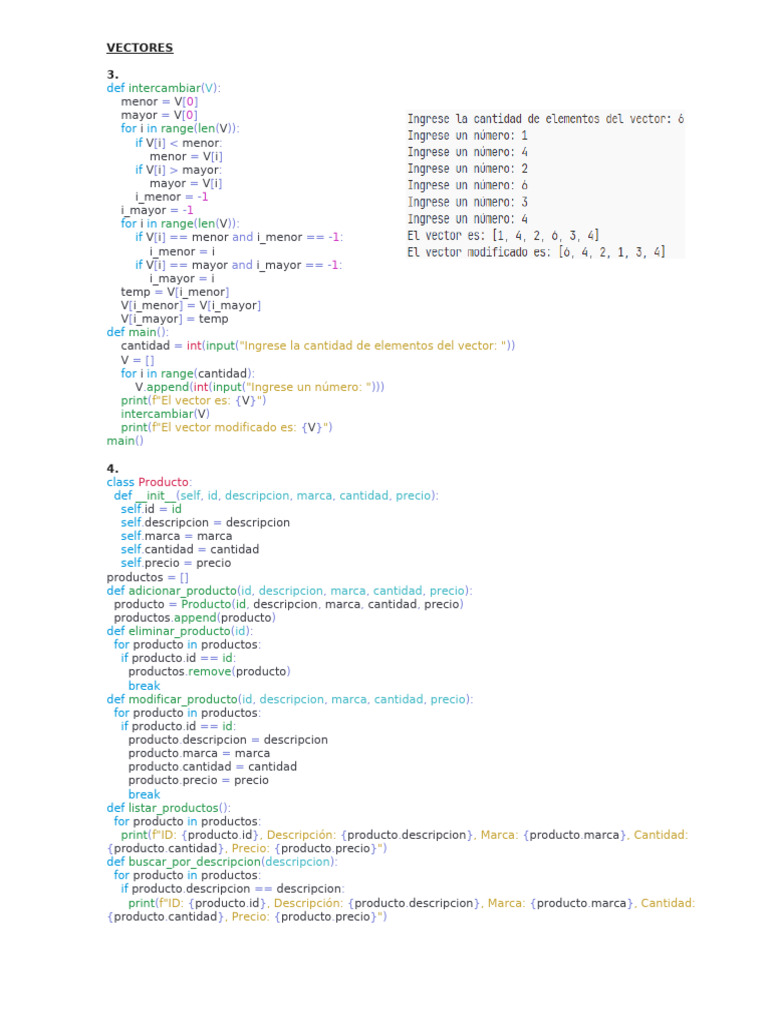
Task: Click the 'productos.remove(producto)' line
Action: [x=209, y=671]
